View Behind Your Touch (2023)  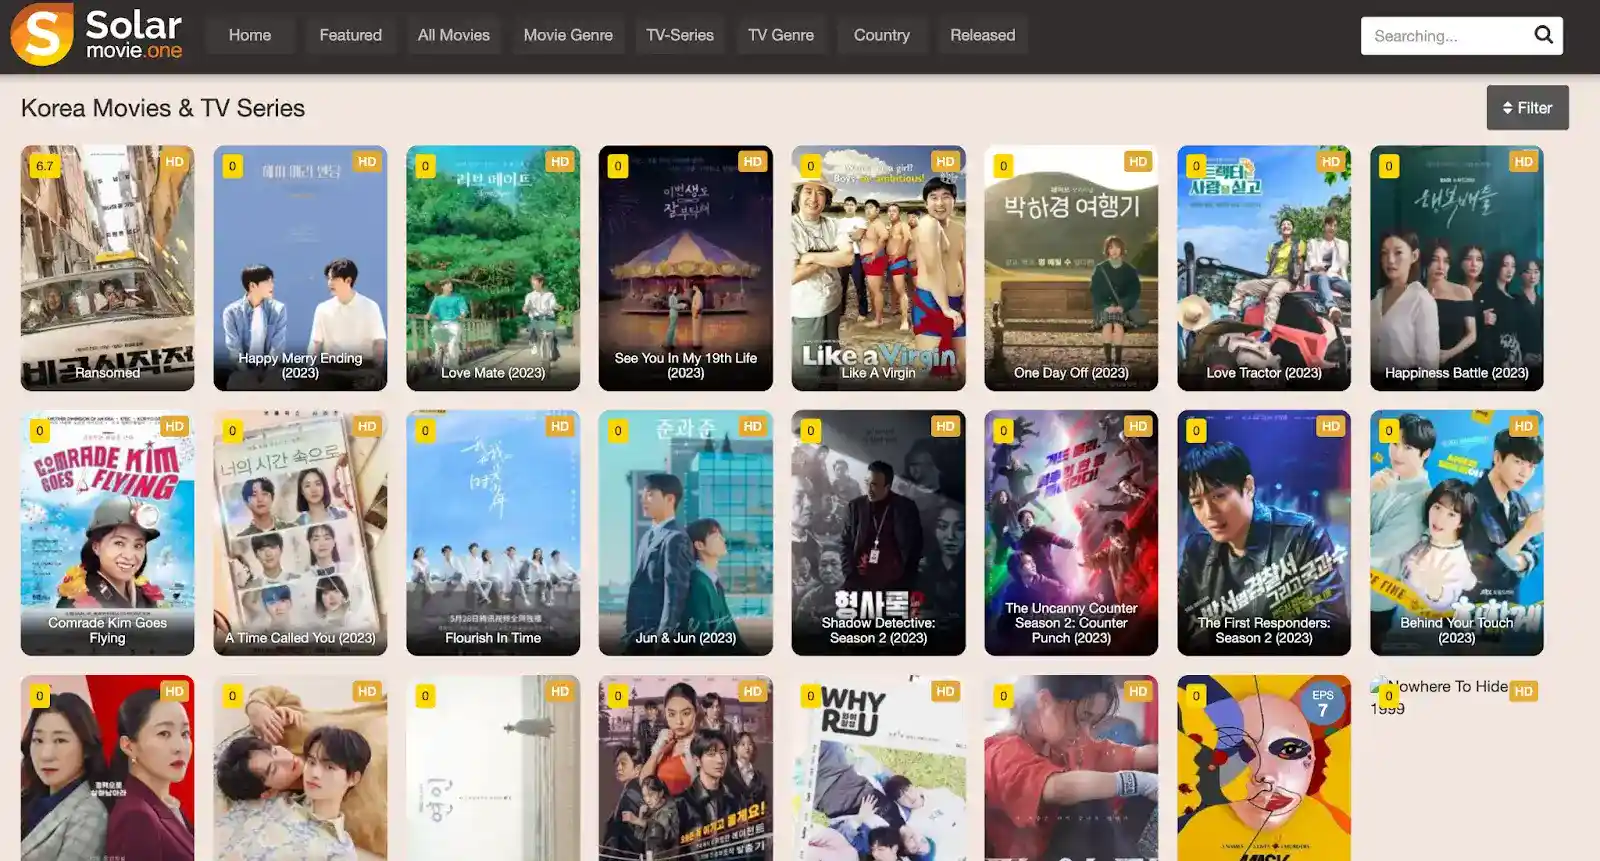[1457, 533]
